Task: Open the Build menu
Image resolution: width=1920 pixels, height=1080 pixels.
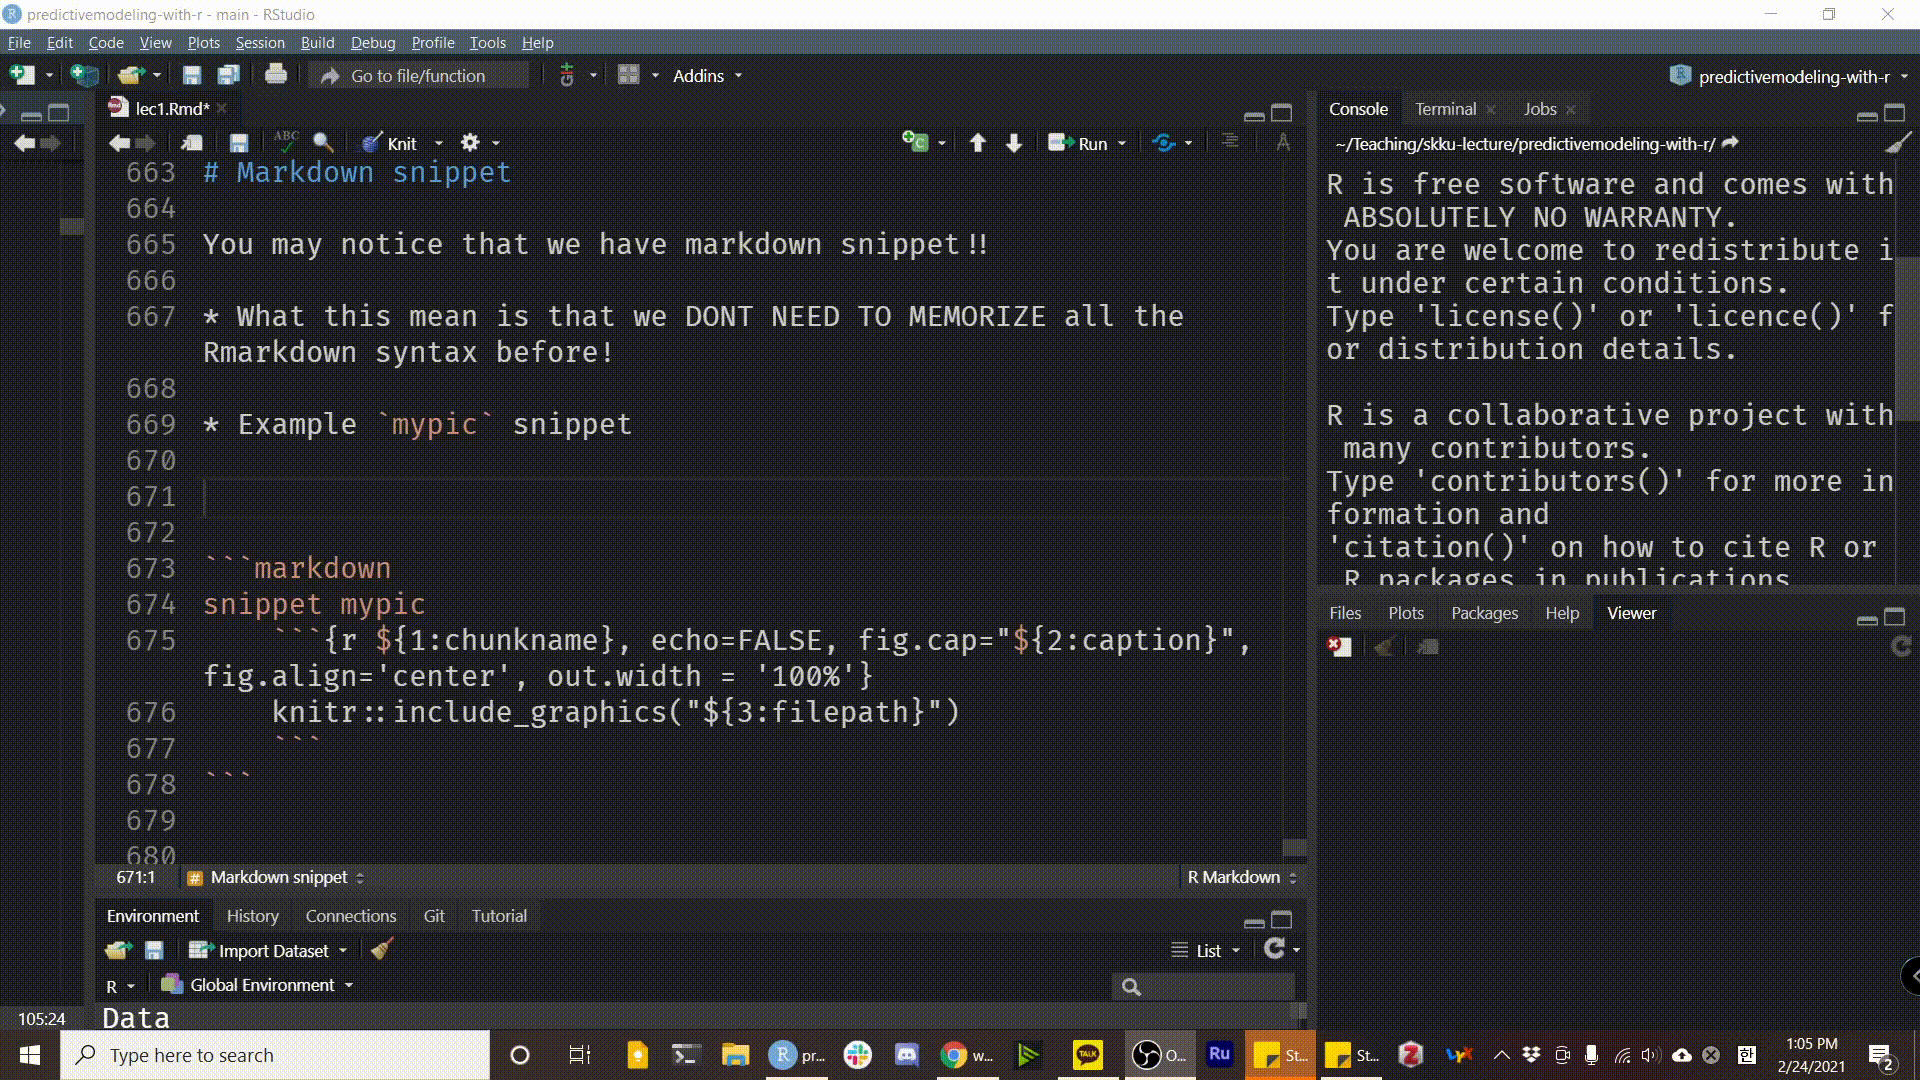Action: click(317, 42)
